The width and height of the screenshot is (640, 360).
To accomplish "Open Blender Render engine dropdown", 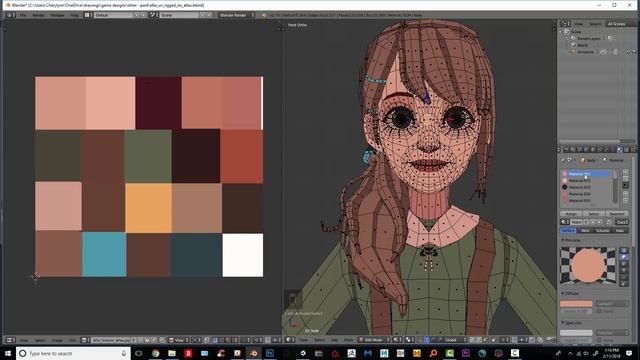I will (237, 15).
